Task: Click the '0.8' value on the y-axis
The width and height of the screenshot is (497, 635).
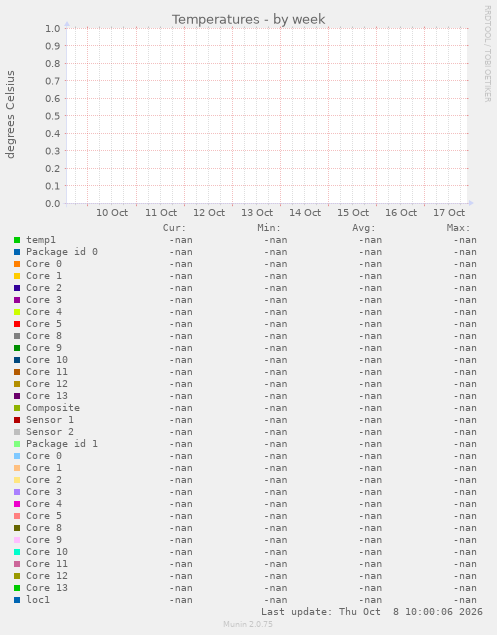Action: pyautogui.click(x=53, y=64)
